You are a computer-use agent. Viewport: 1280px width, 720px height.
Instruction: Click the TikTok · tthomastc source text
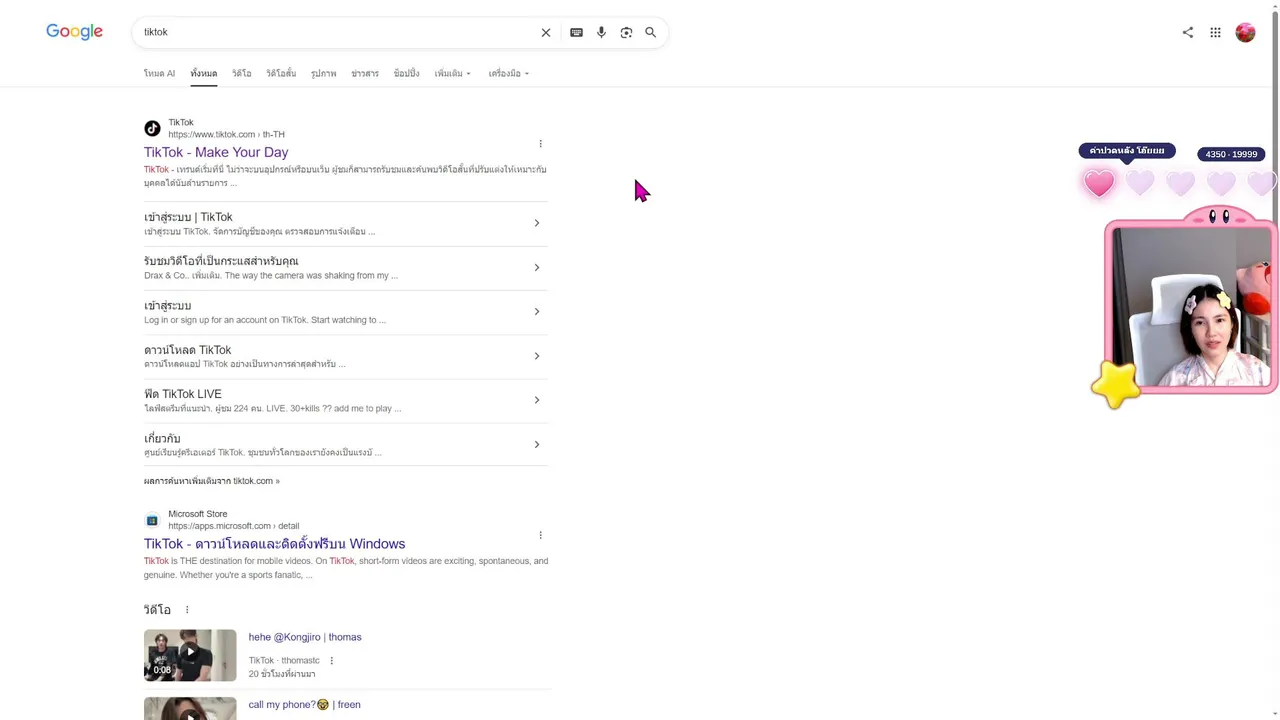pyautogui.click(x=284, y=661)
